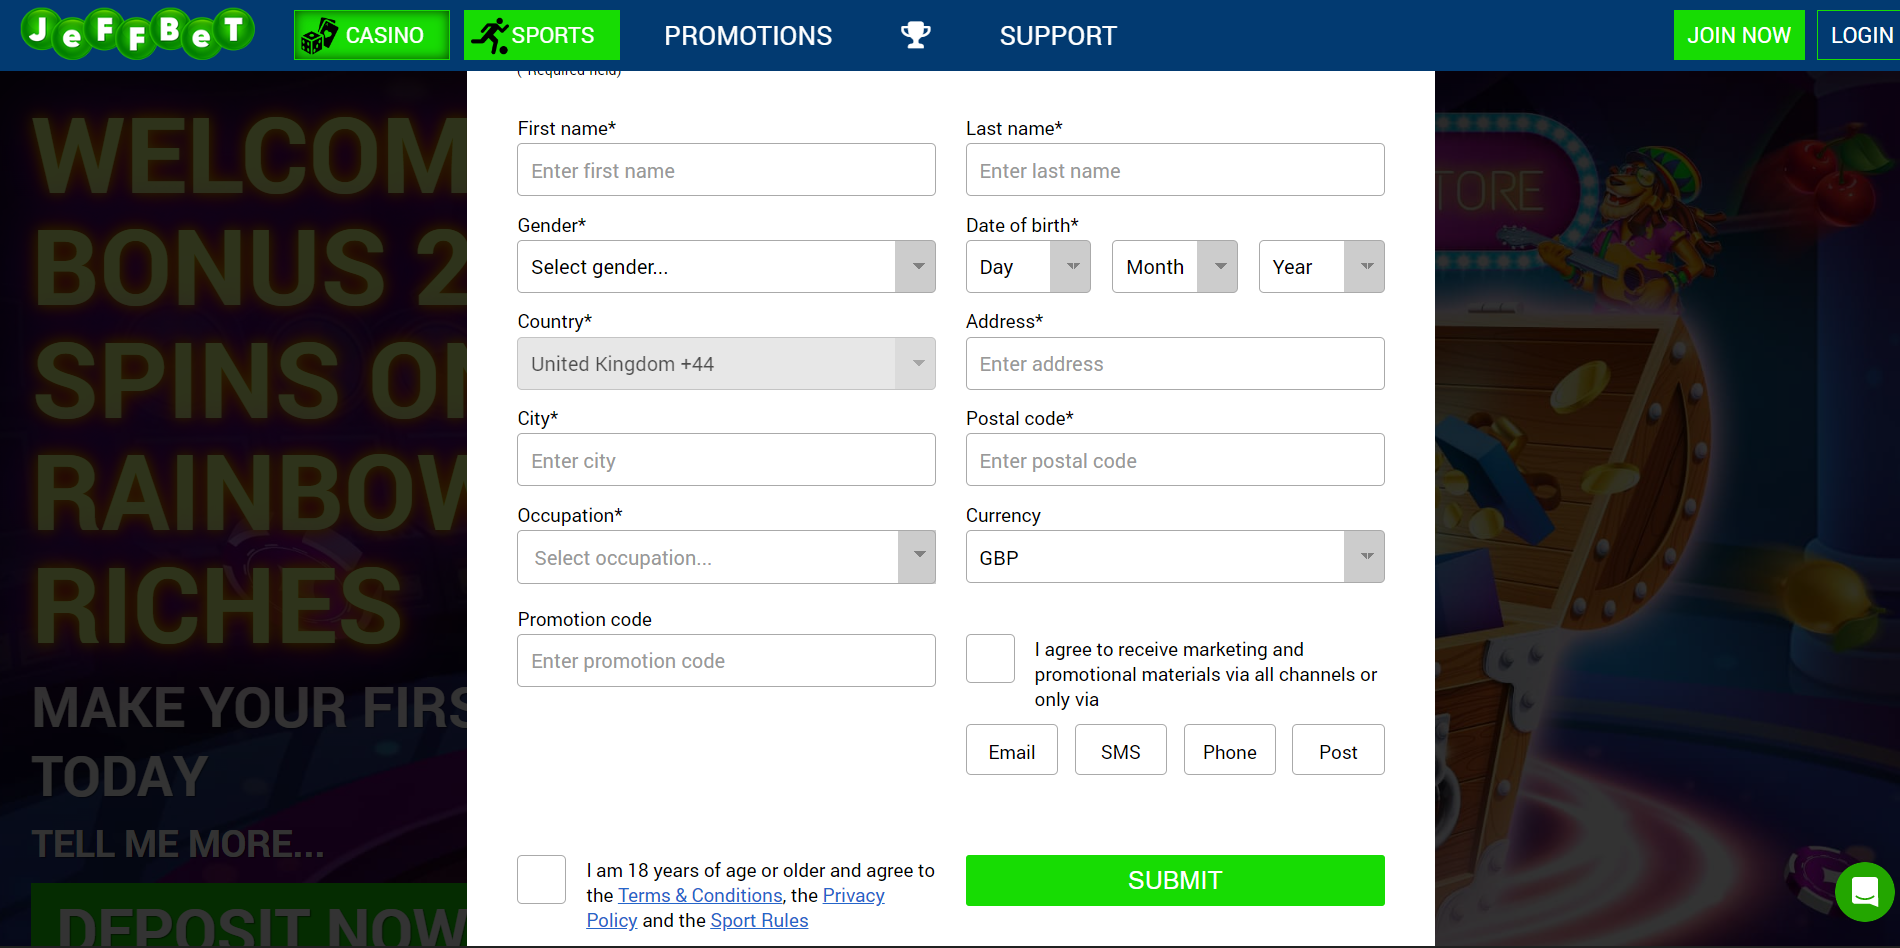The width and height of the screenshot is (1900, 948).
Task: Open the Country United Kingdom dropdown
Action: (x=726, y=364)
